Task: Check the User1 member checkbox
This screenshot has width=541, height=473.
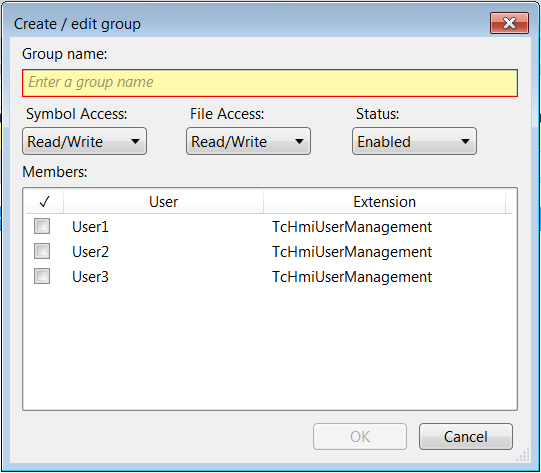Action: tap(42, 226)
